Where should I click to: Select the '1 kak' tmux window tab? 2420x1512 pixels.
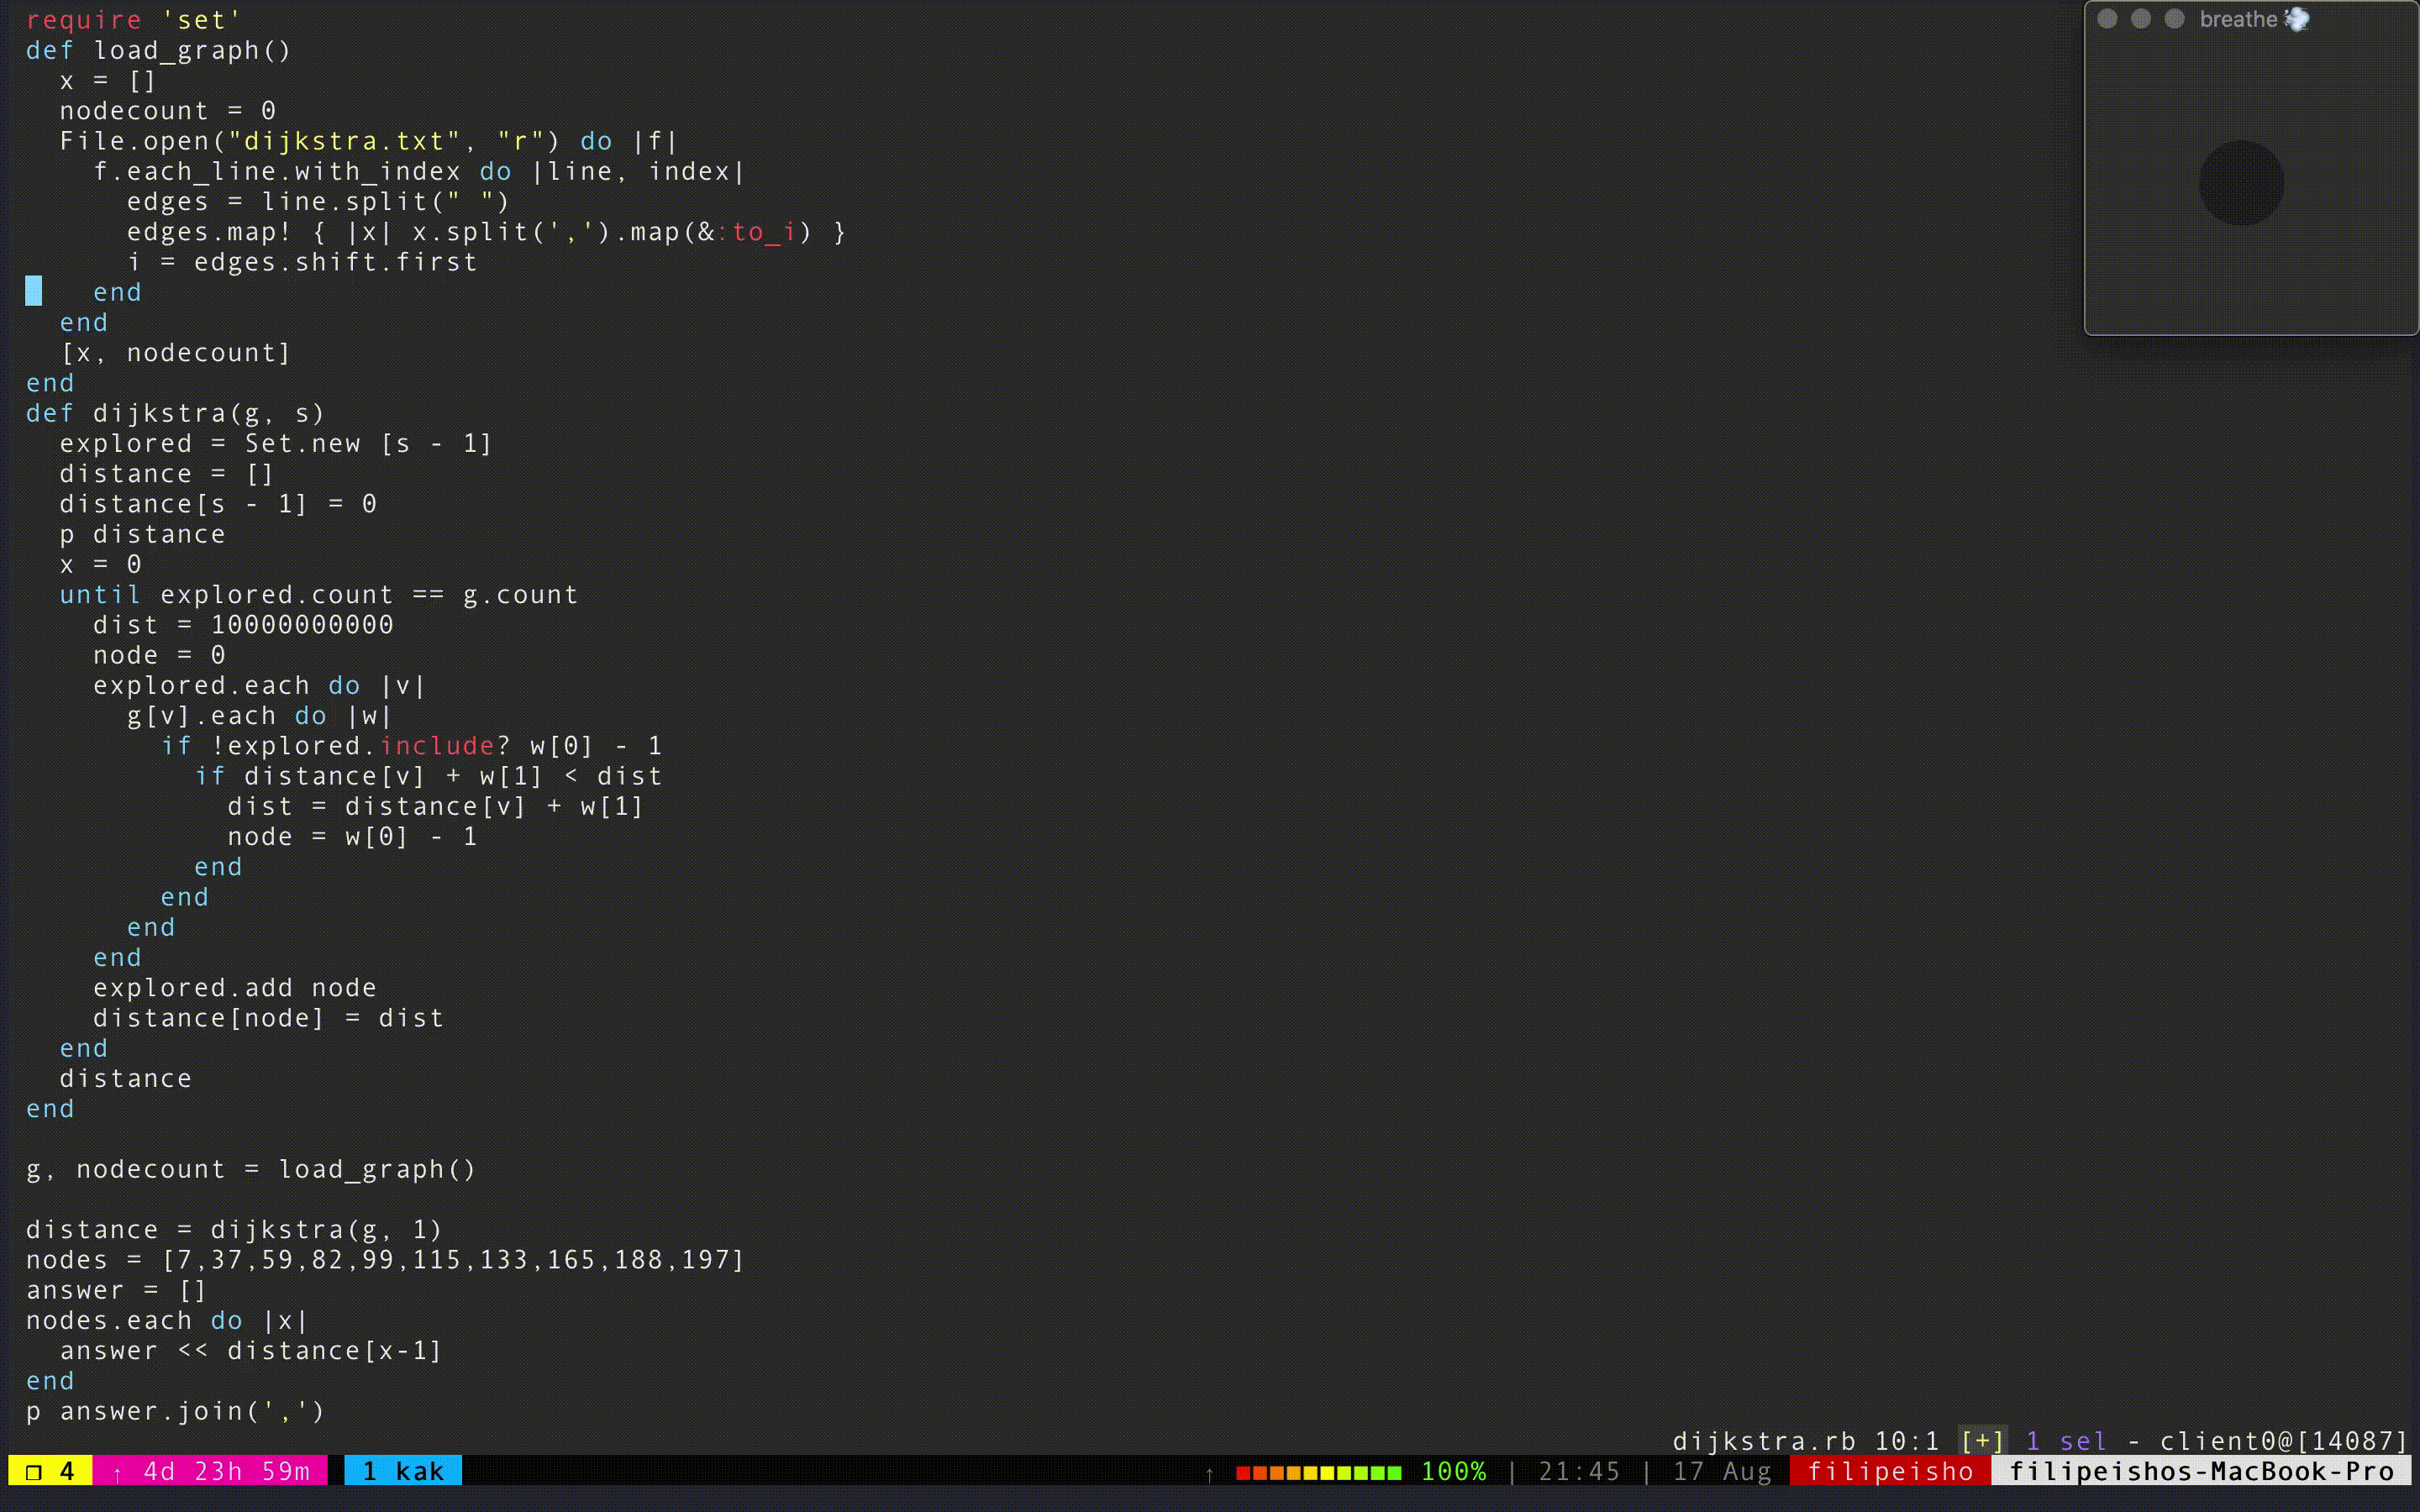coord(402,1471)
